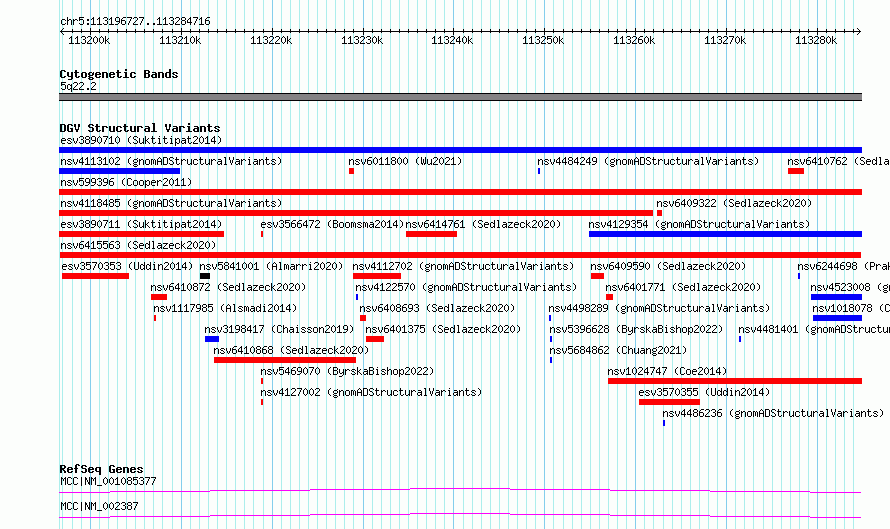Select the blue bar under nsv3198417
Screen dimensions: 890x529
(x=212, y=339)
